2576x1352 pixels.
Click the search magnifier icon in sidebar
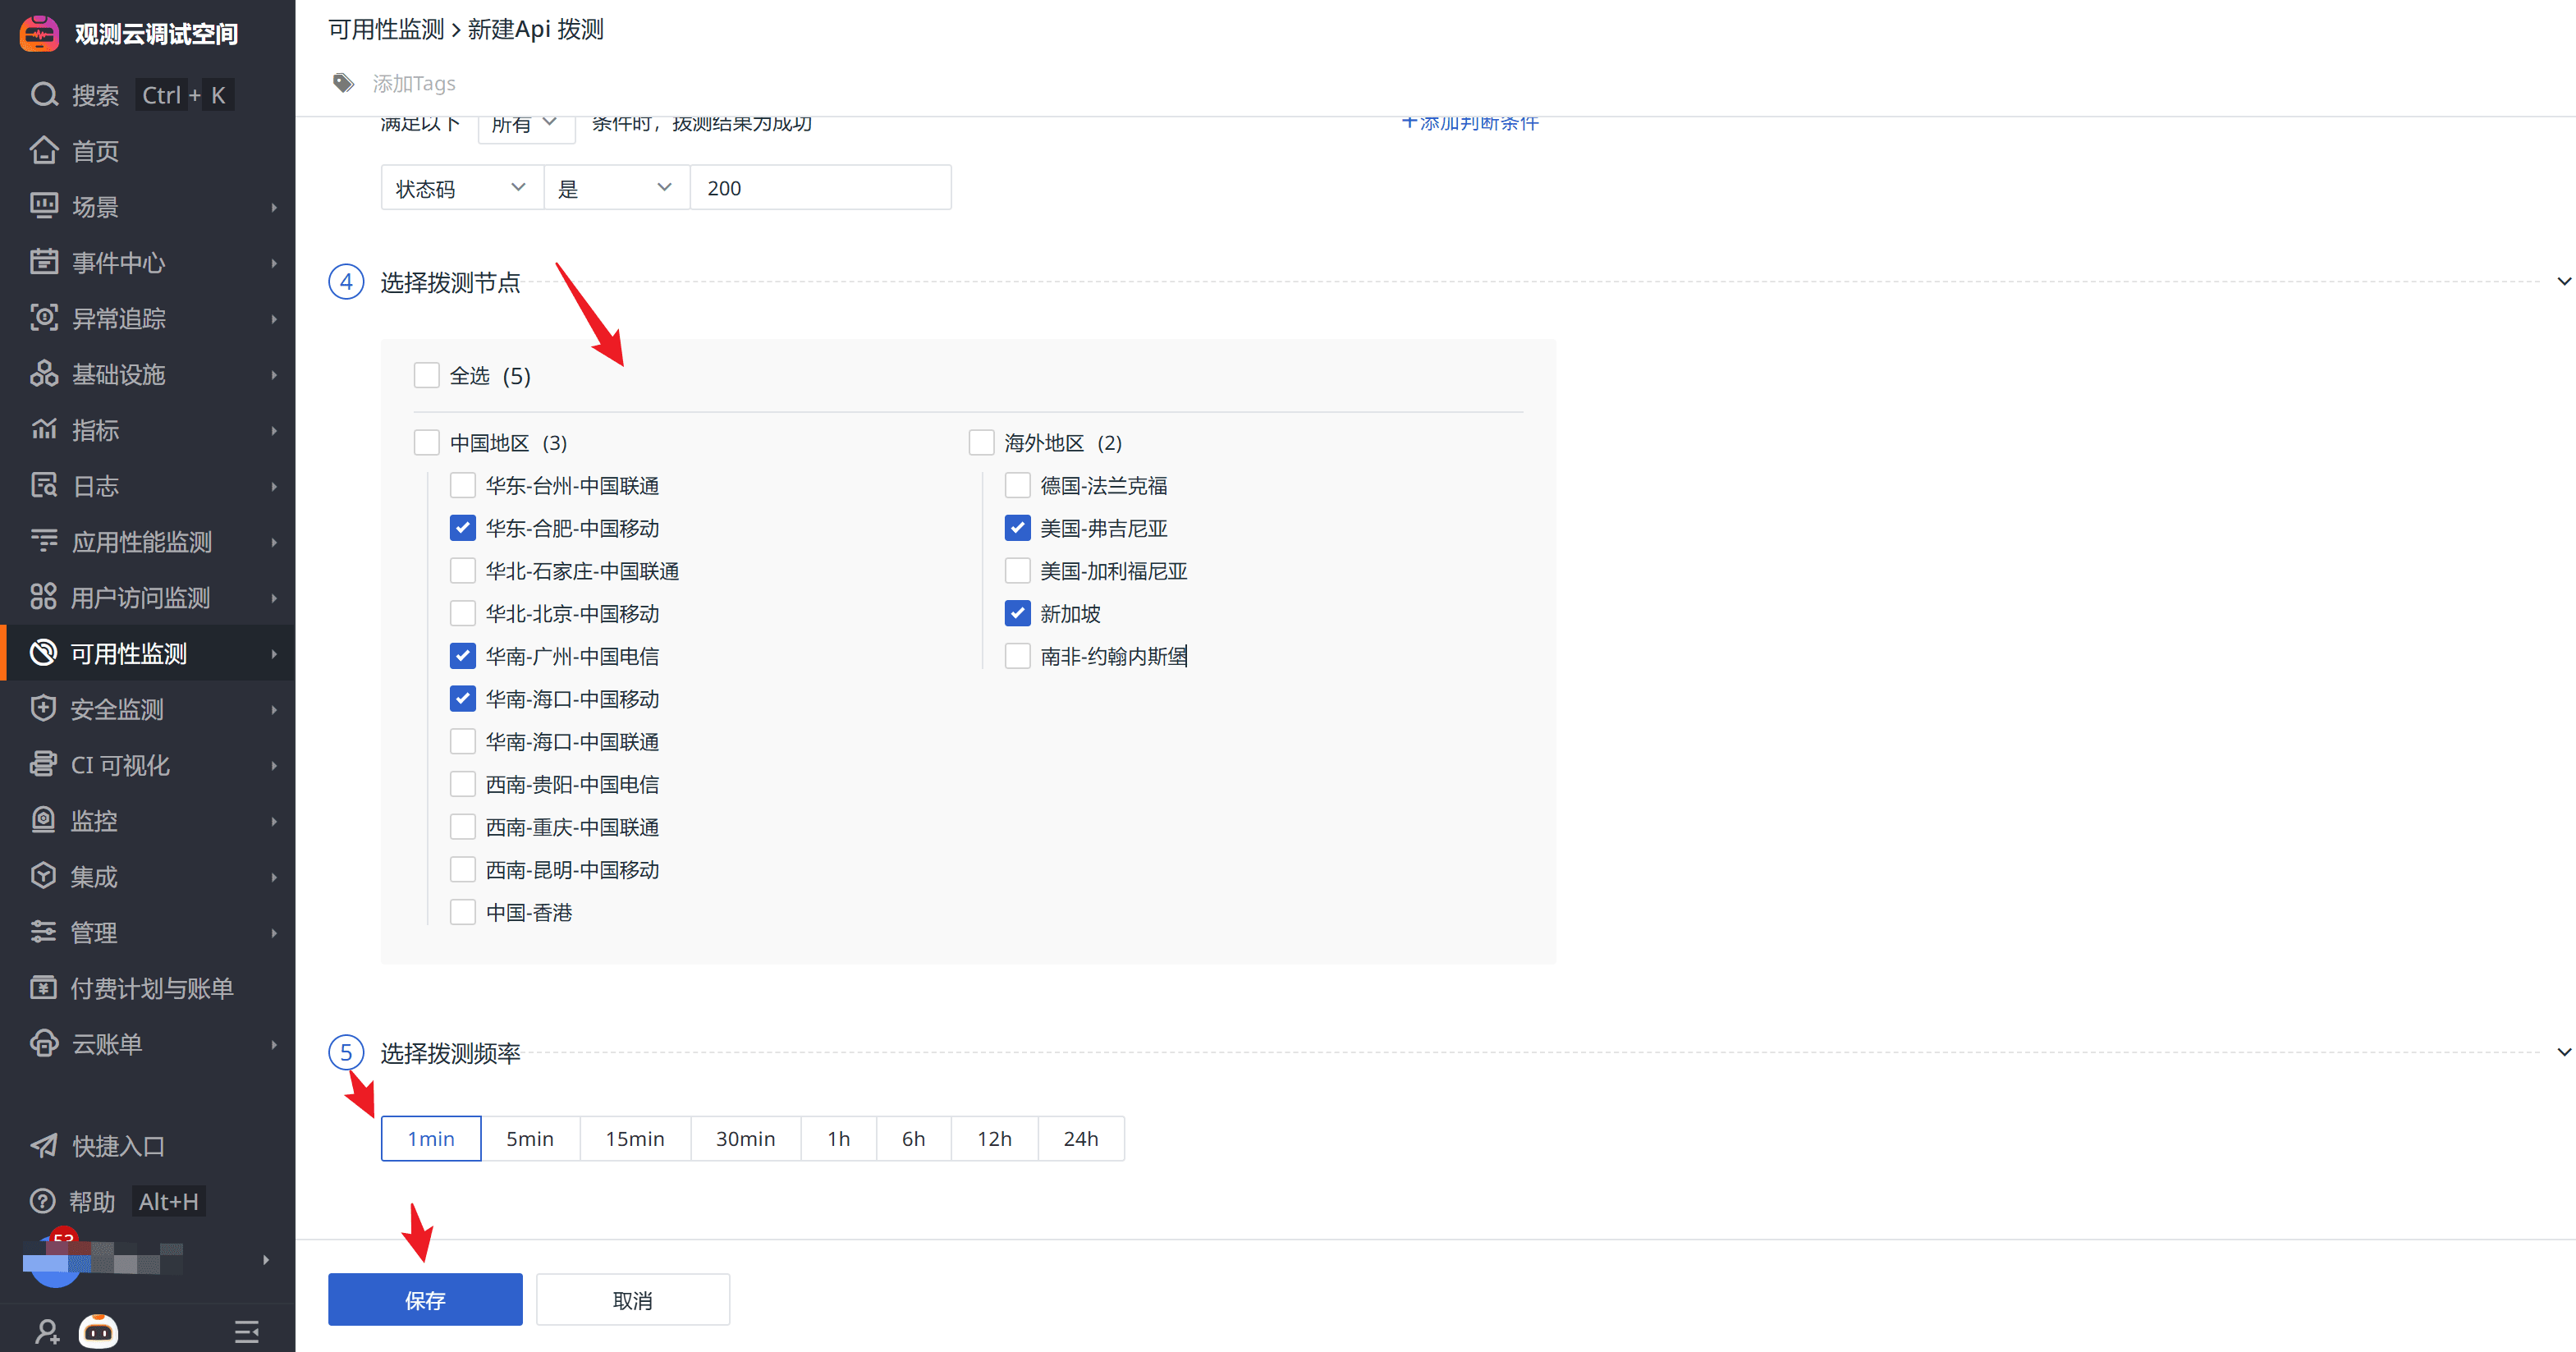[x=44, y=95]
